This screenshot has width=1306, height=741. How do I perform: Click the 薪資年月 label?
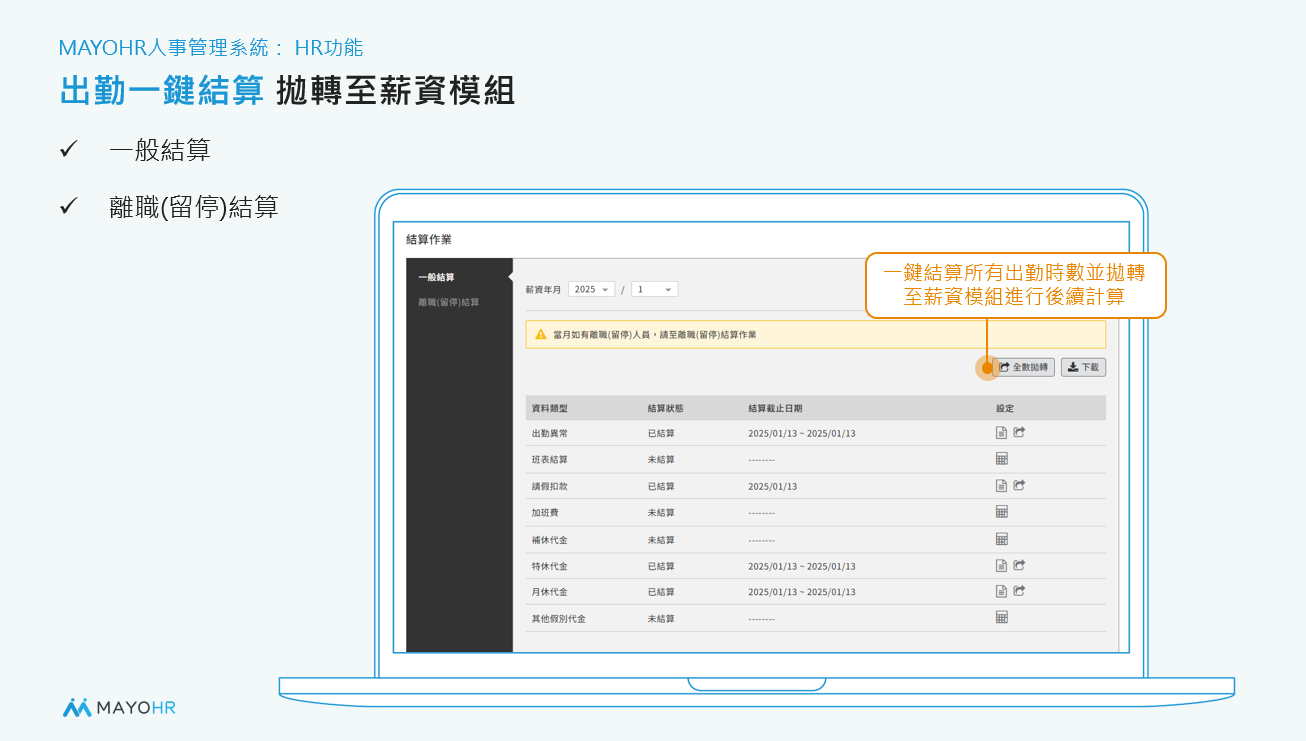(543, 289)
